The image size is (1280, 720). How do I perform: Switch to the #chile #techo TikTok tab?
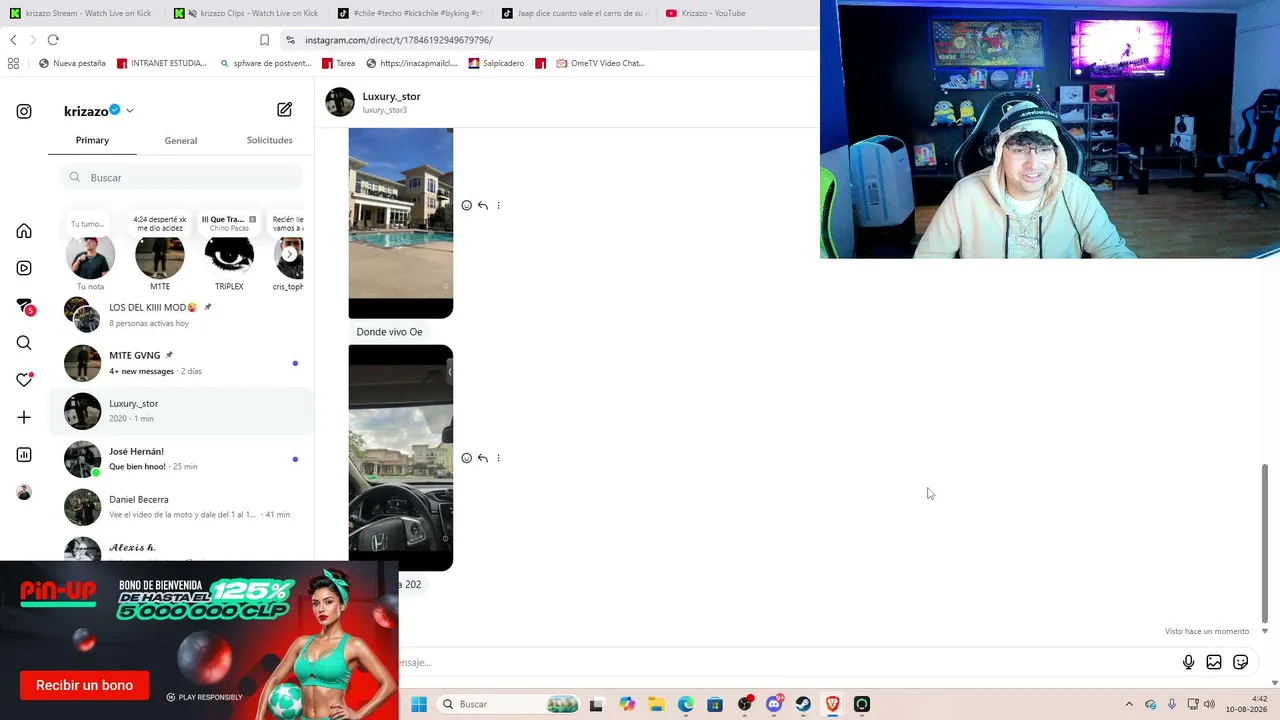tap(410, 13)
